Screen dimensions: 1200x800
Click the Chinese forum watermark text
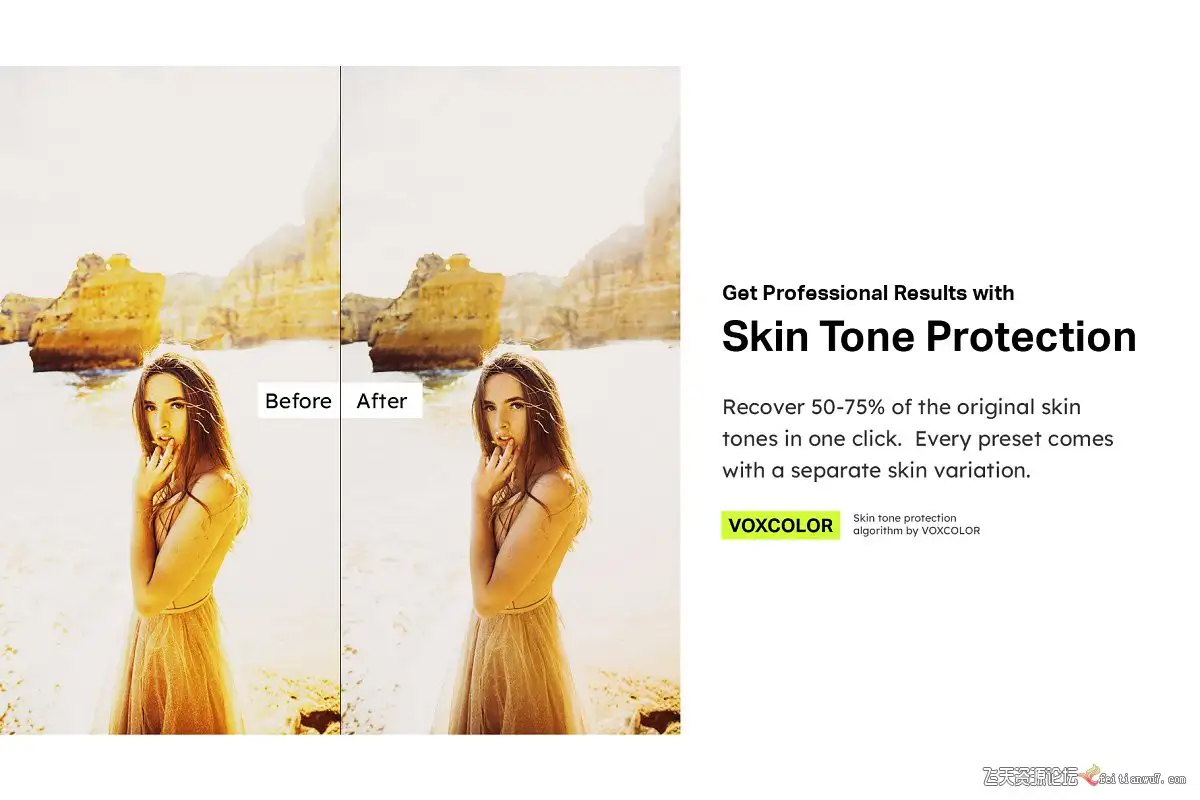point(1031,776)
